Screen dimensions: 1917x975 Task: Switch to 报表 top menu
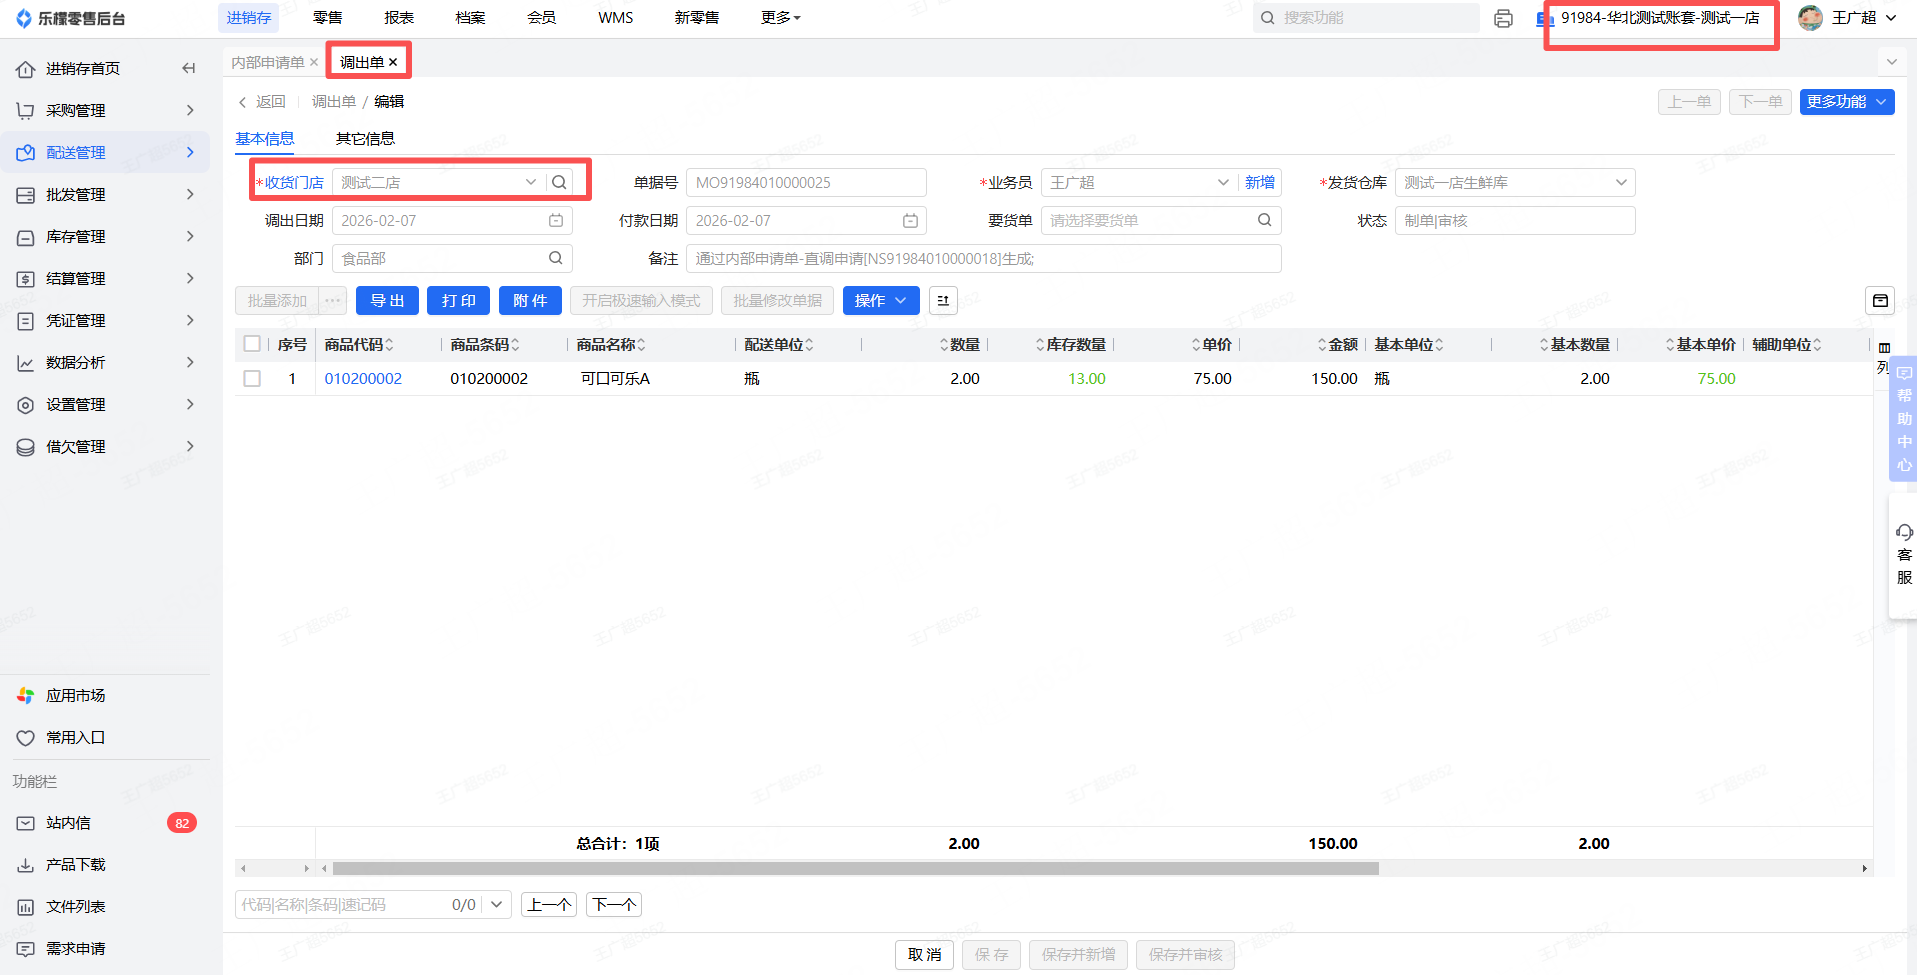point(399,18)
